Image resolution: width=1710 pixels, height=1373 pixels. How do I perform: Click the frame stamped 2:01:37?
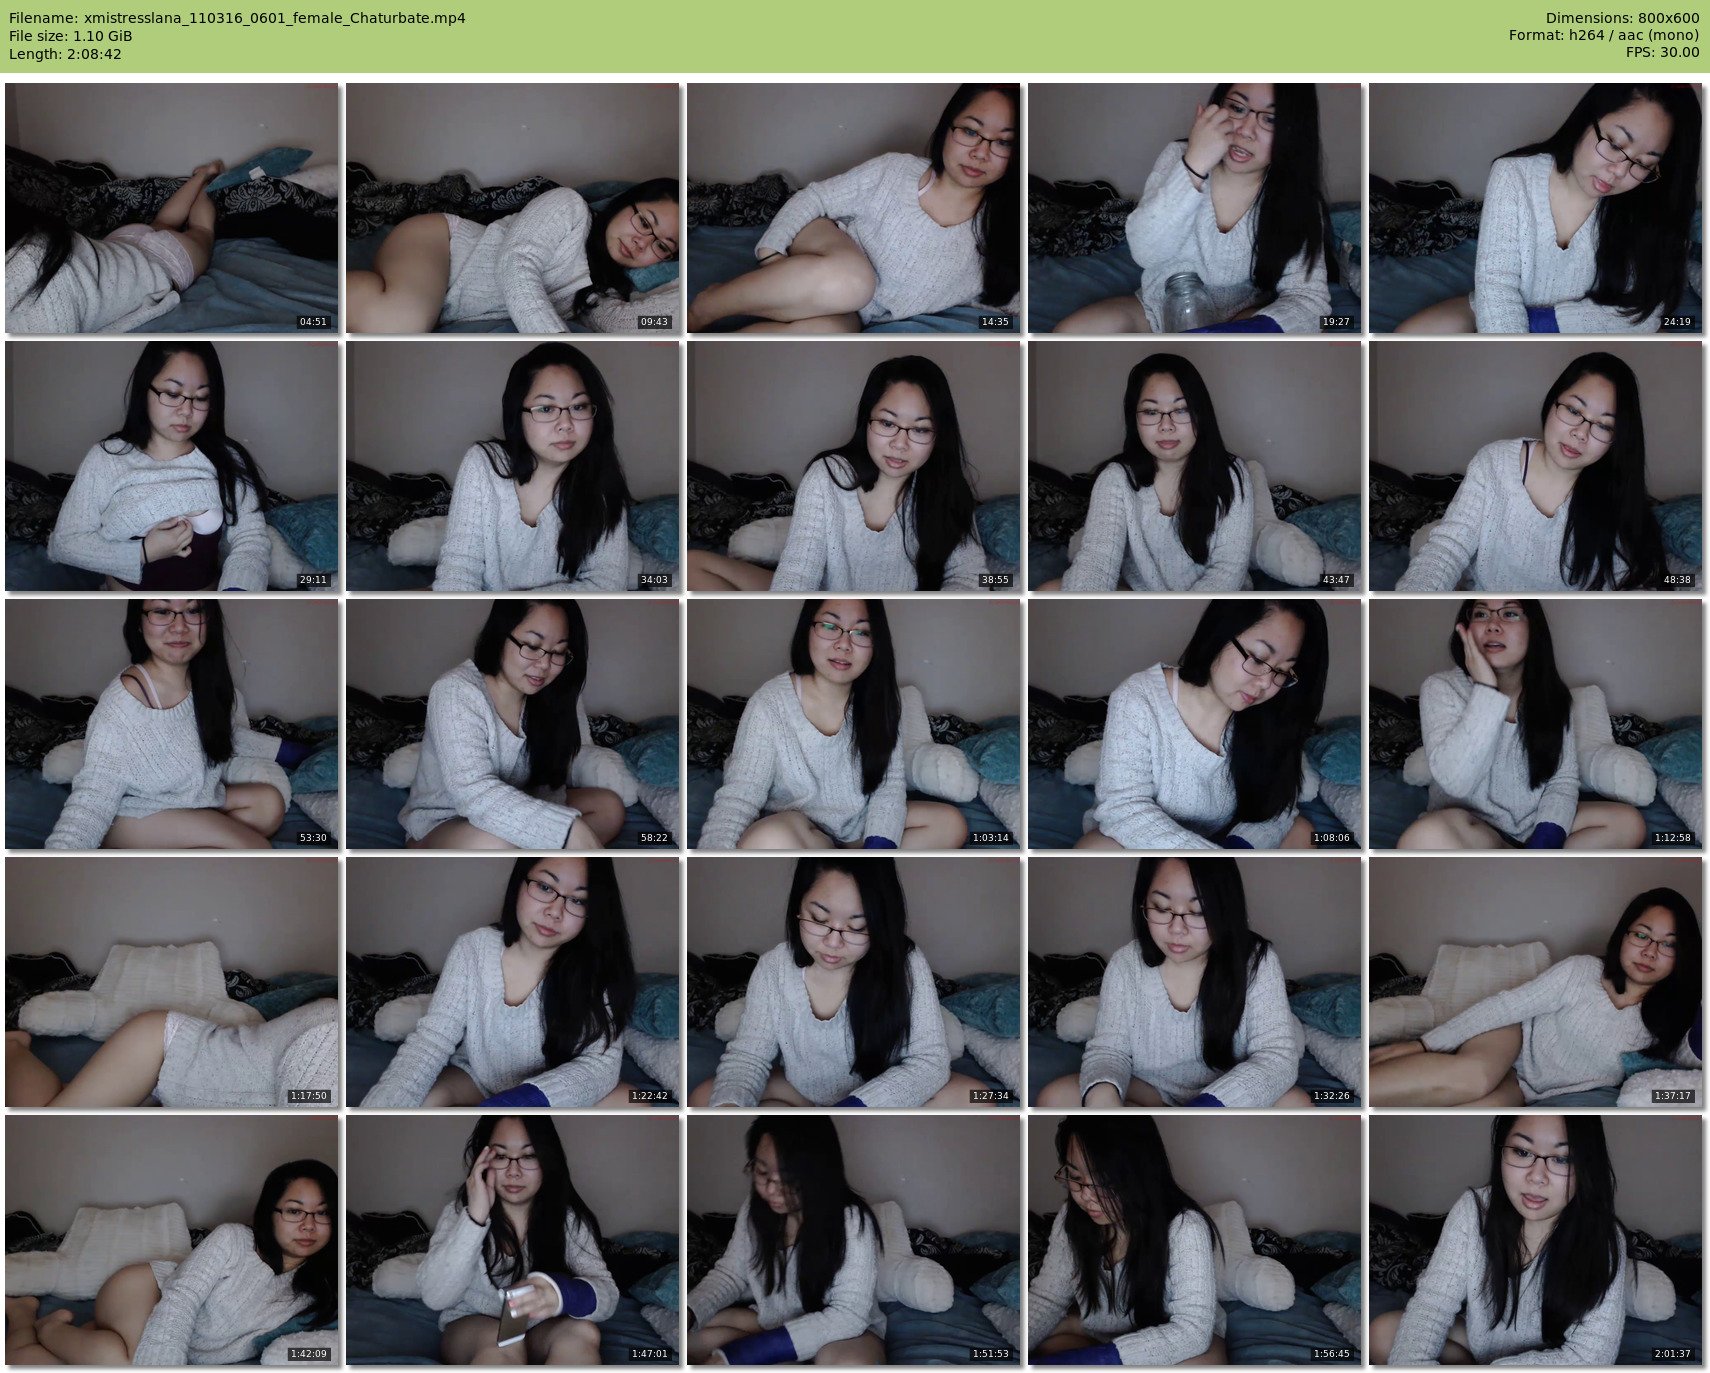1536,1240
